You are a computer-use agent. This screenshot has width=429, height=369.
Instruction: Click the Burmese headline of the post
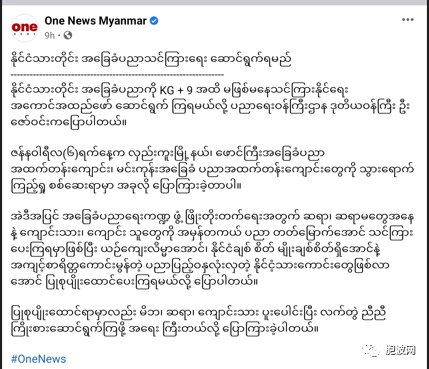tap(151, 60)
